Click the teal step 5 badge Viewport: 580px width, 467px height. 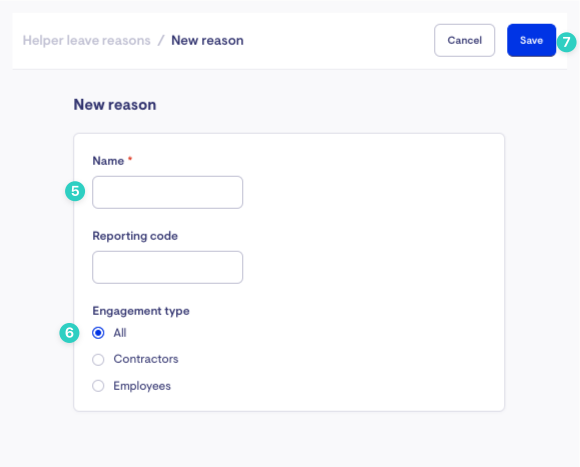75,191
